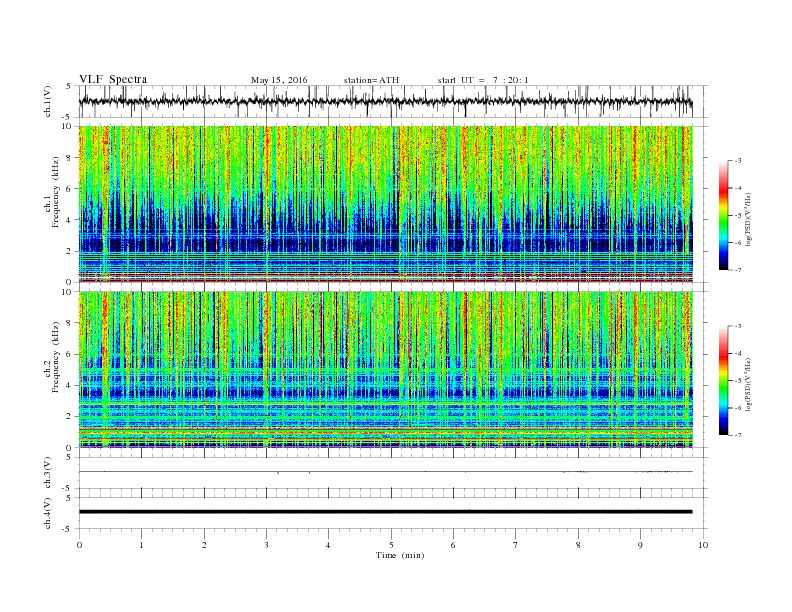Click time axis tick label "1"

pos(142,545)
